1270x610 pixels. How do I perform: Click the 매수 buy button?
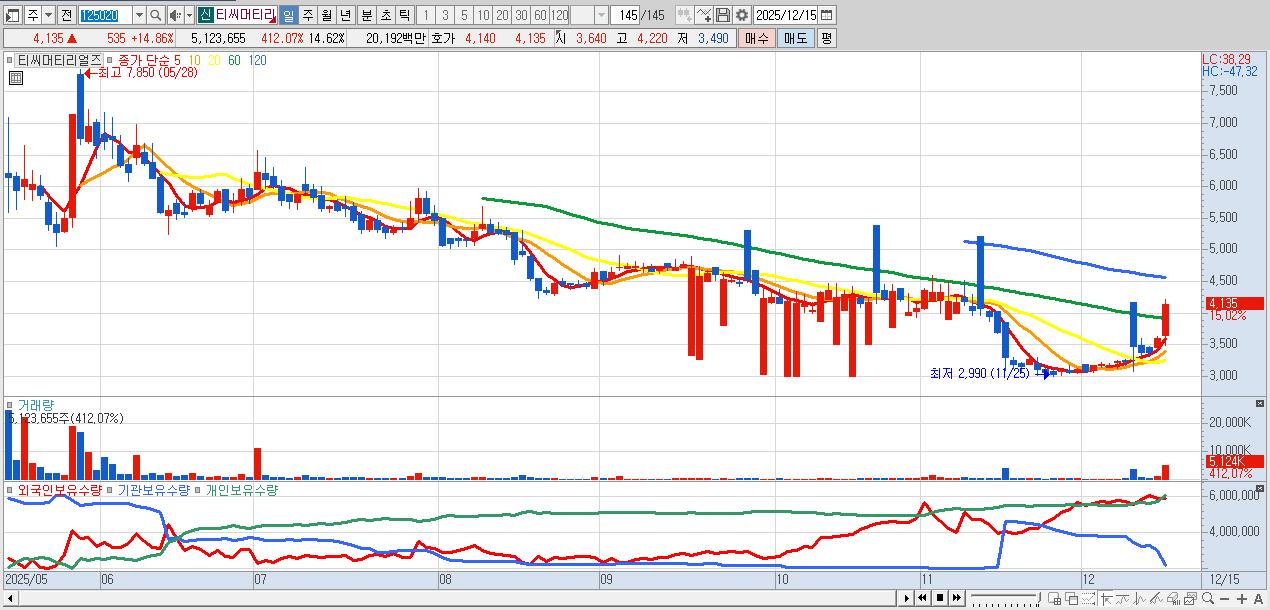tap(756, 38)
